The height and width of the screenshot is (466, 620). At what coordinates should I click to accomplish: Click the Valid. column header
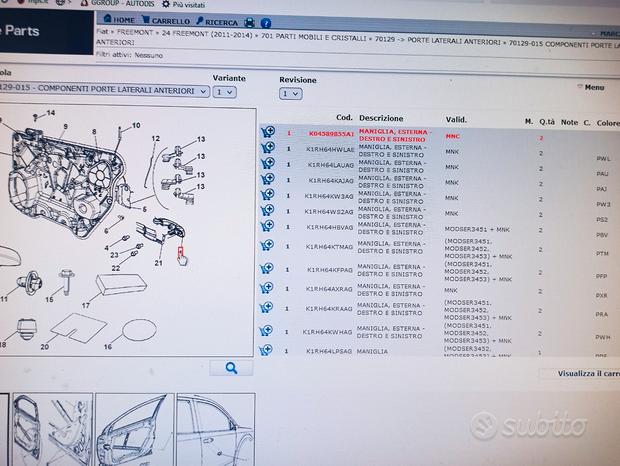[456, 119]
